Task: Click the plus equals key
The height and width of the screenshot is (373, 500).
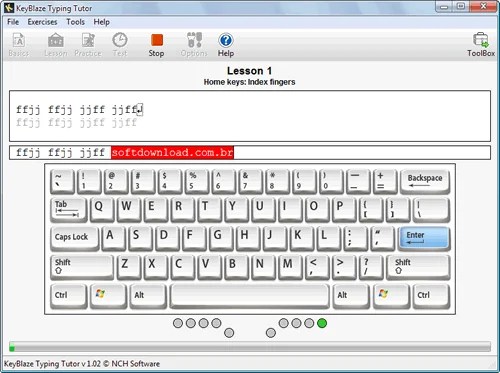Action: [x=385, y=181]
